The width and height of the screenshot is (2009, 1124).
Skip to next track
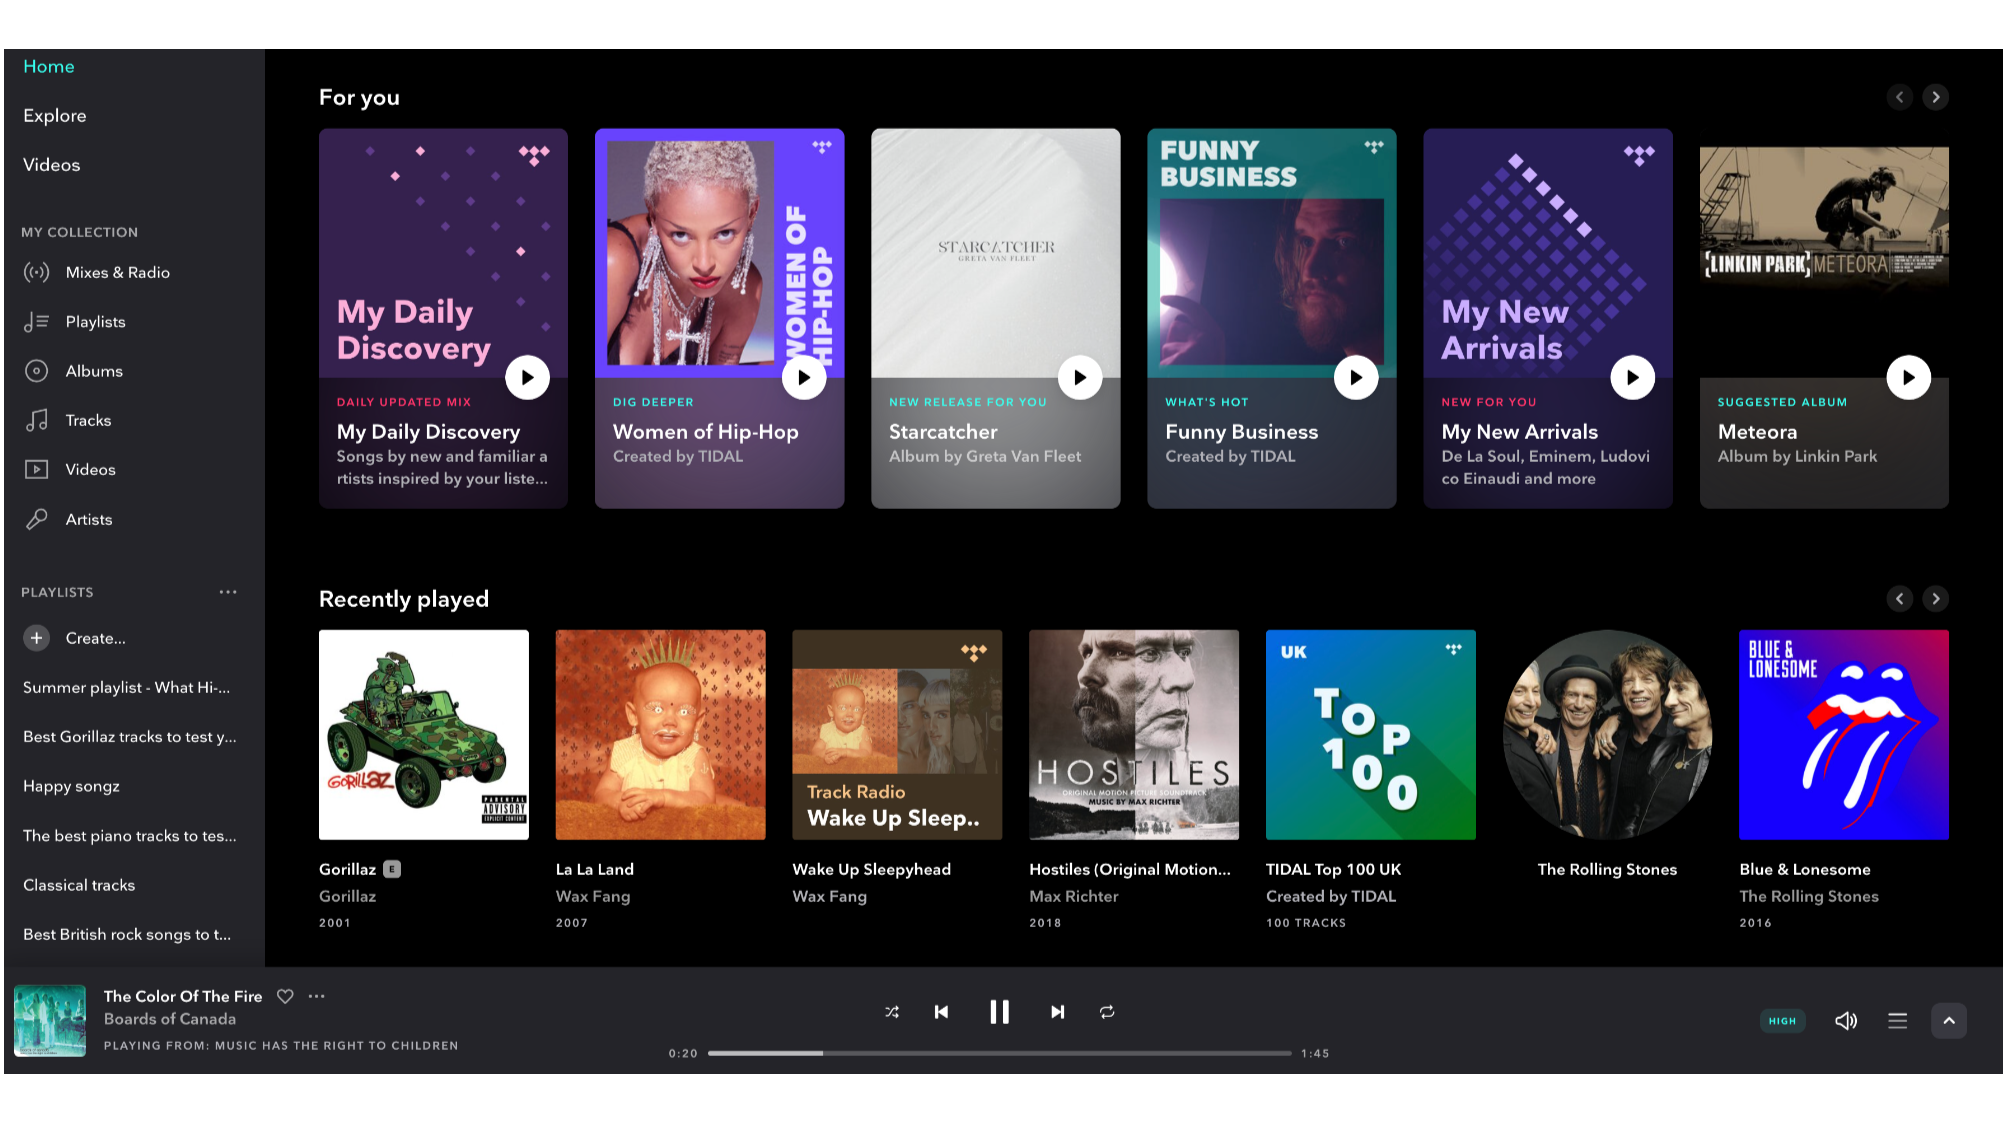tap(1057, 1012)
